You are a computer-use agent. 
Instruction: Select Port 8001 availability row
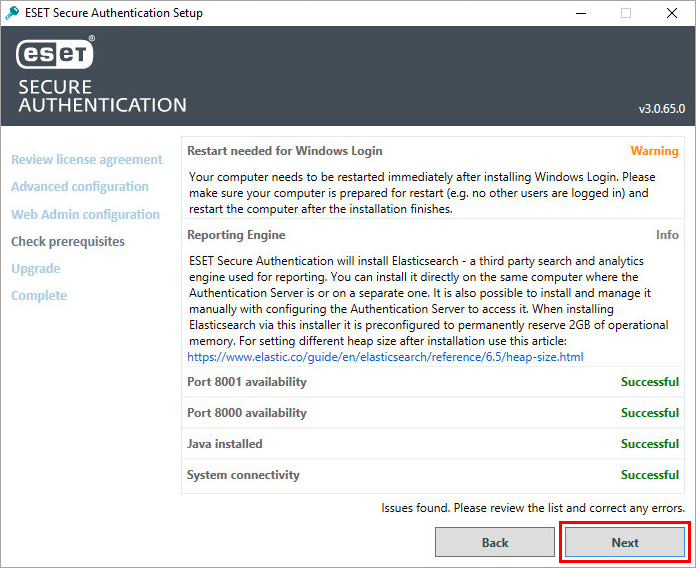pos(433,382)
